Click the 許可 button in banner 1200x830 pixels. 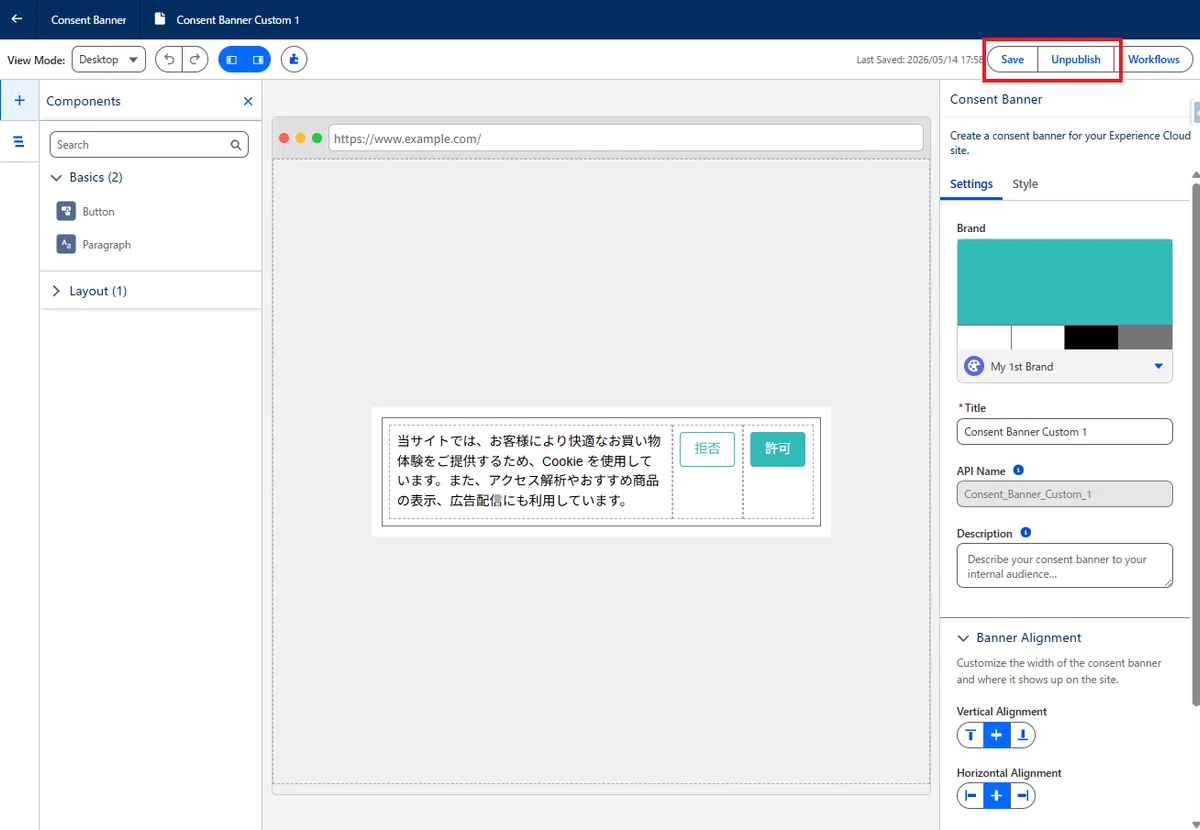click(x=777, y=449)
